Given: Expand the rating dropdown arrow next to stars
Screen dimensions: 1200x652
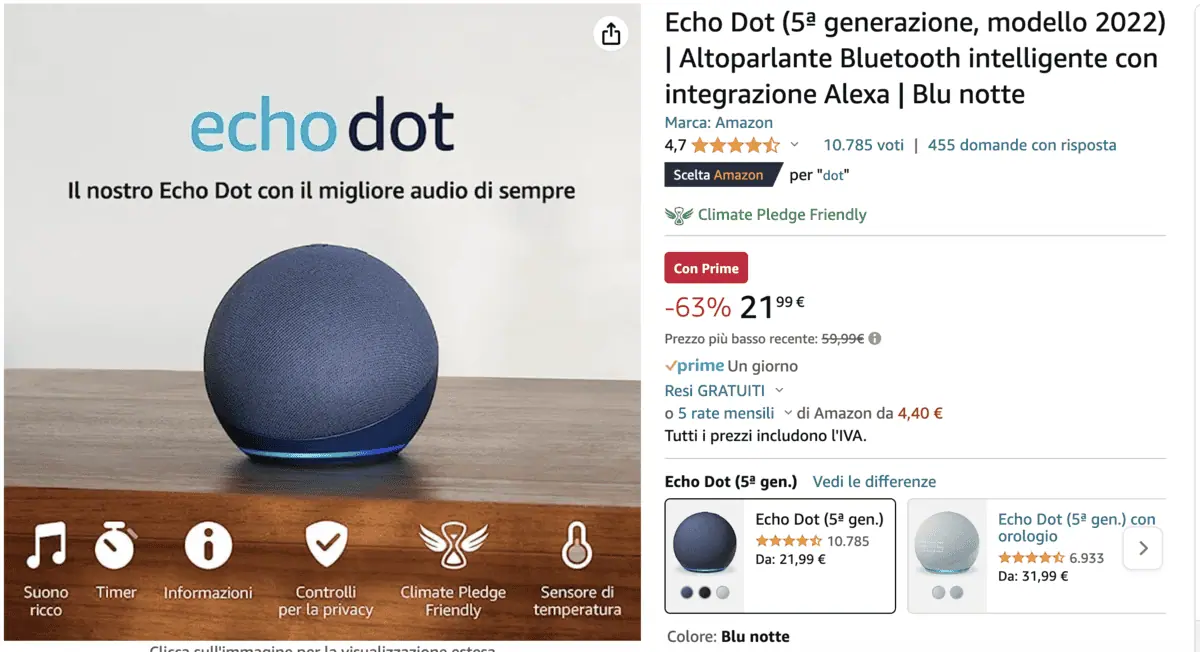Looking at the screenshot, I should [795, 145].
